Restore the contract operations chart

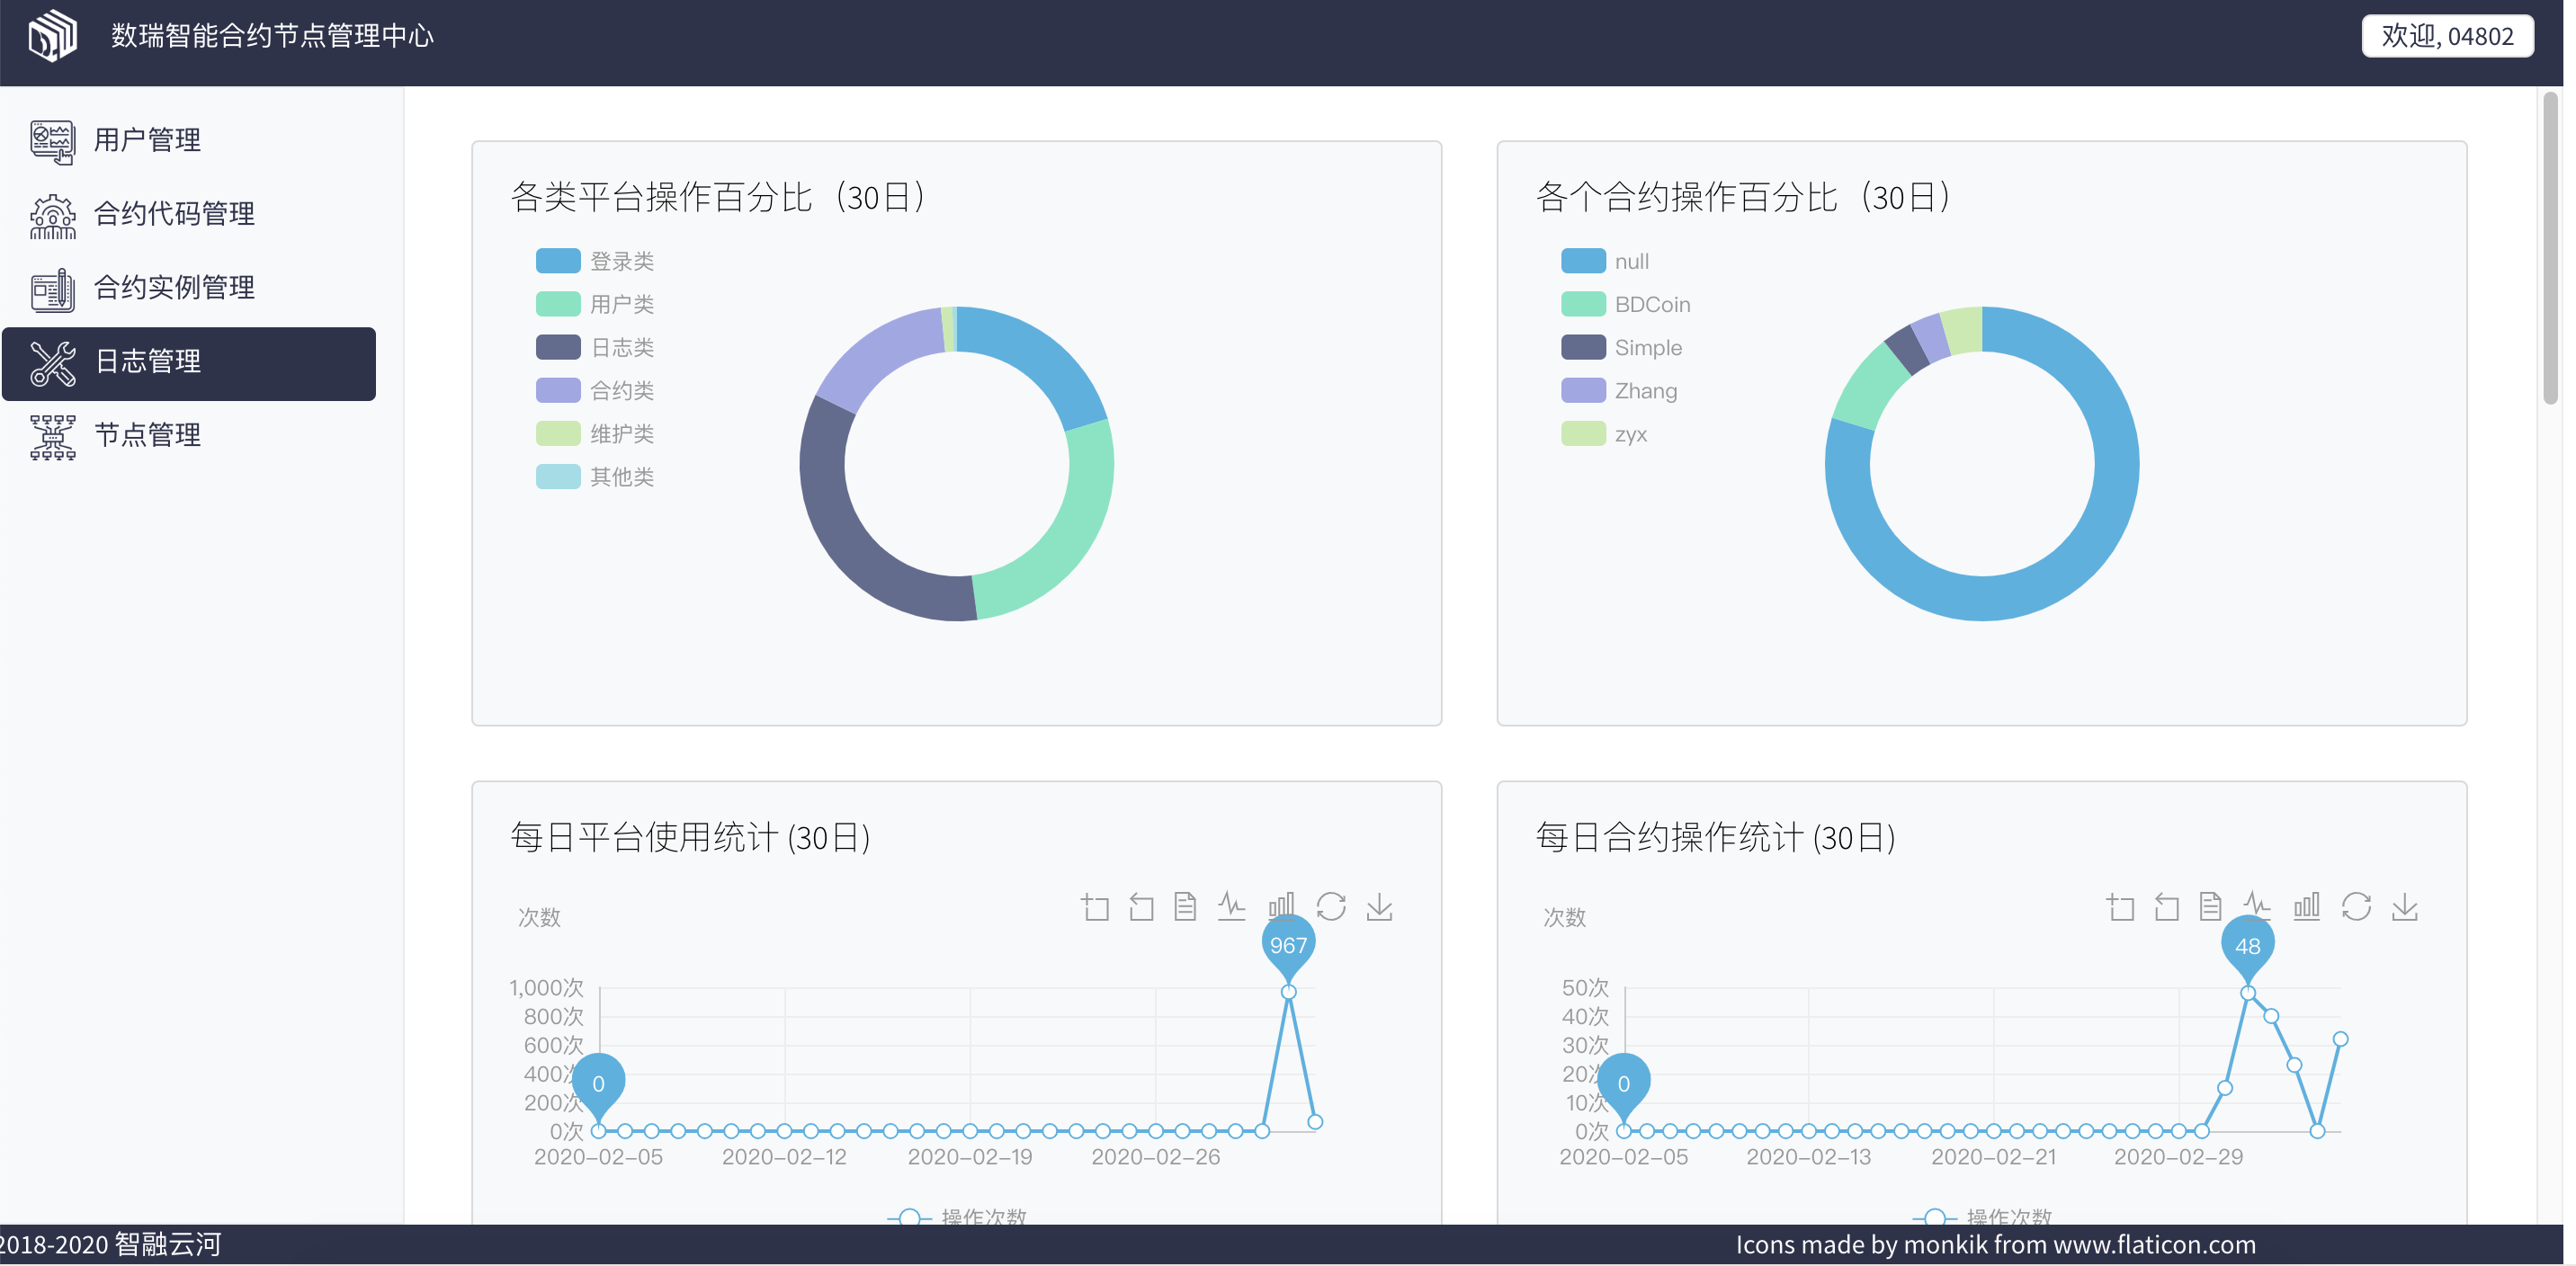(2356, 907)
